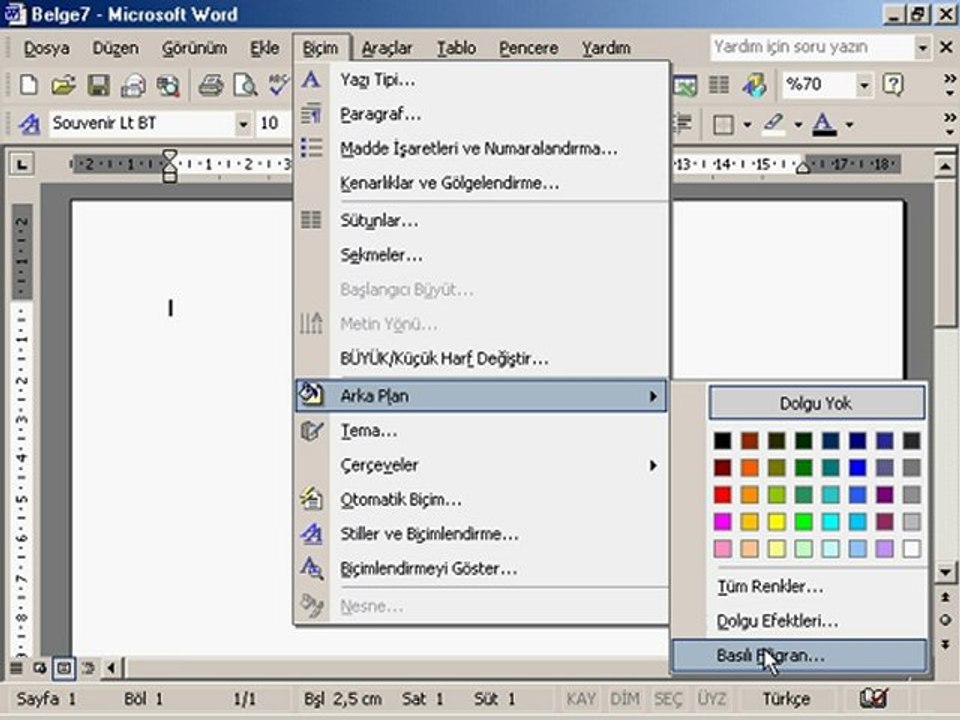
Task: Choose Yazı Tipi from Biçim menu
Action: click(481, 80)
